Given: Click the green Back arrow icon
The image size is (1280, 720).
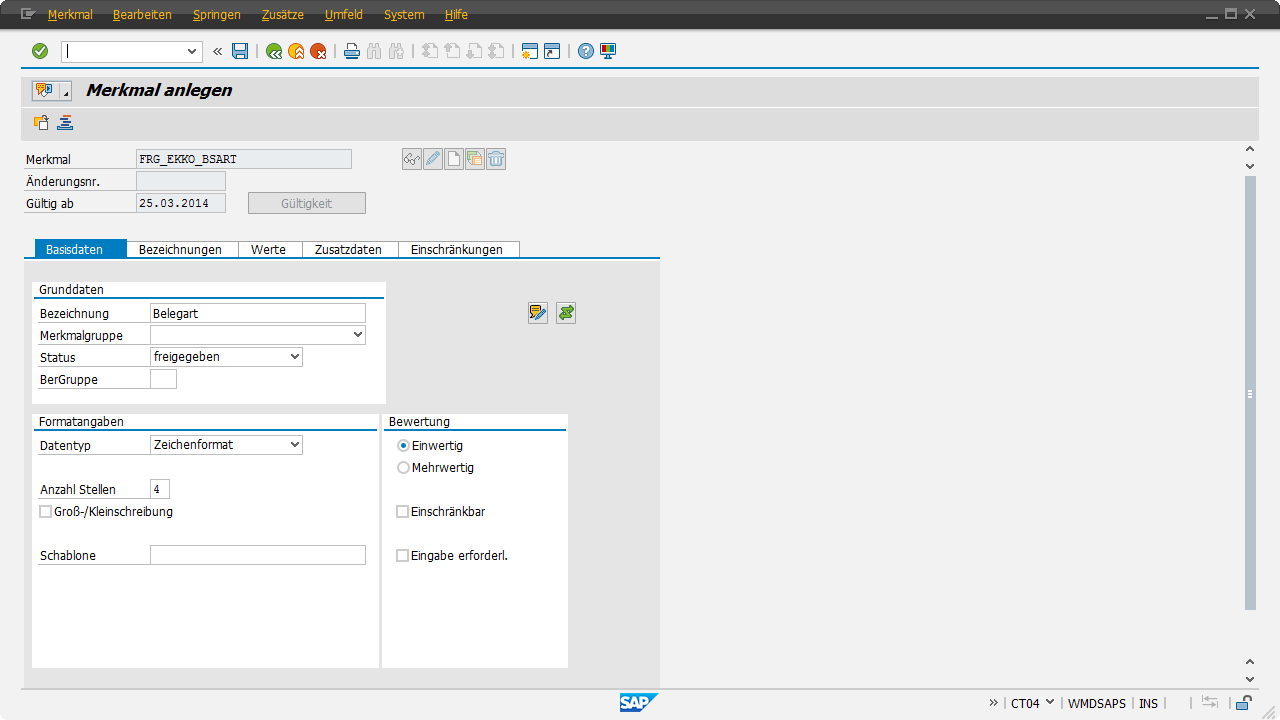Looking at the screenshot, I should [274, 51].
